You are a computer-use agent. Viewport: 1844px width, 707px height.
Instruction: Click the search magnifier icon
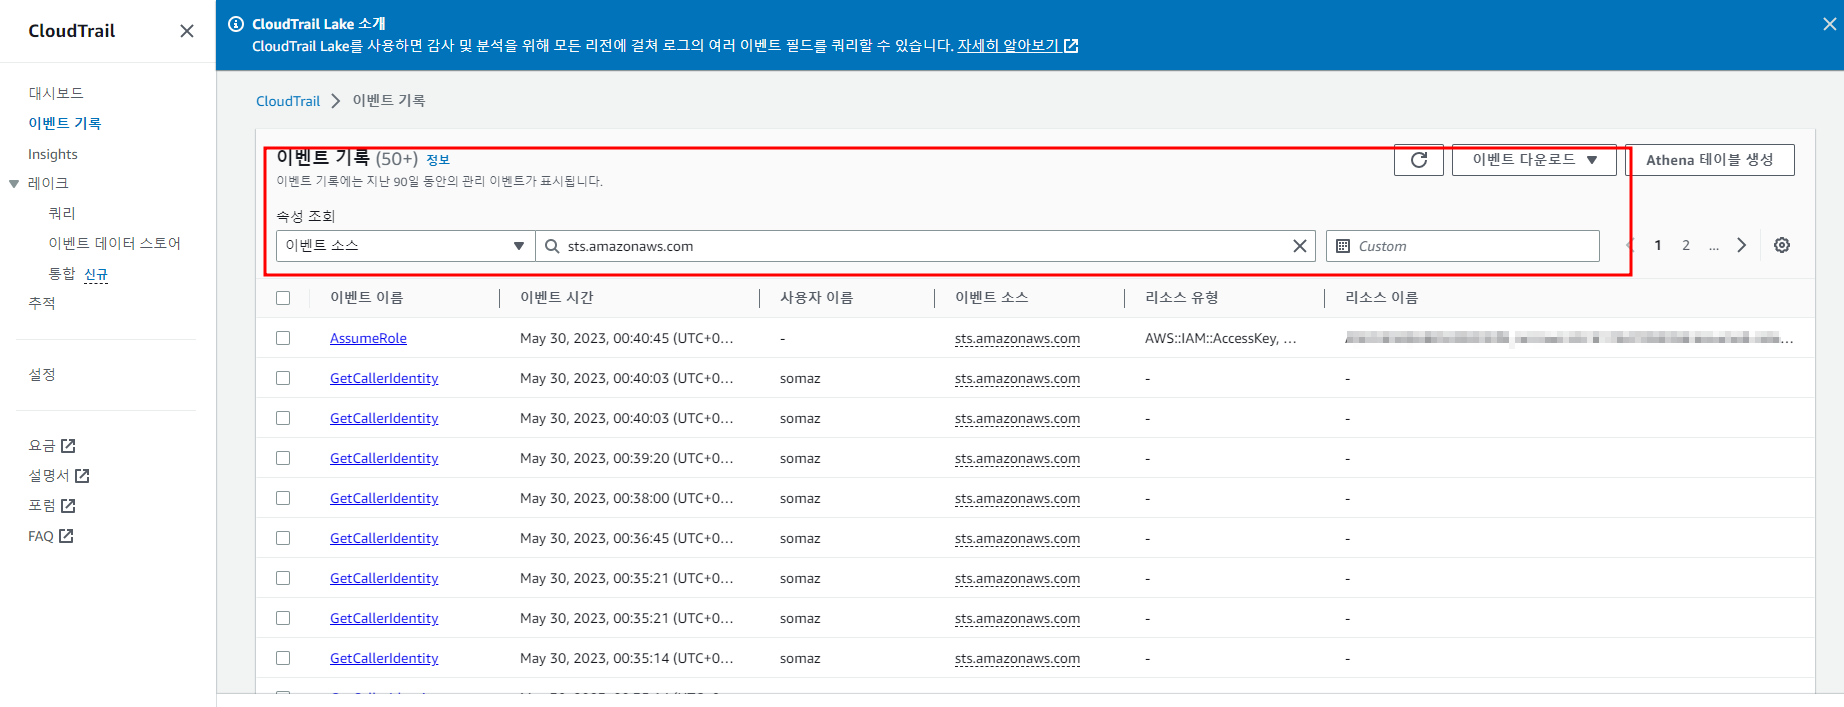click(x=552, y=246)
